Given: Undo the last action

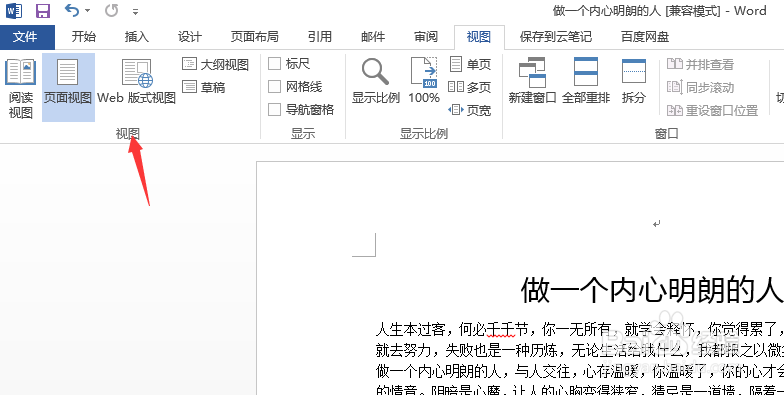Looking at the screenshot, I should click(72, 10).
